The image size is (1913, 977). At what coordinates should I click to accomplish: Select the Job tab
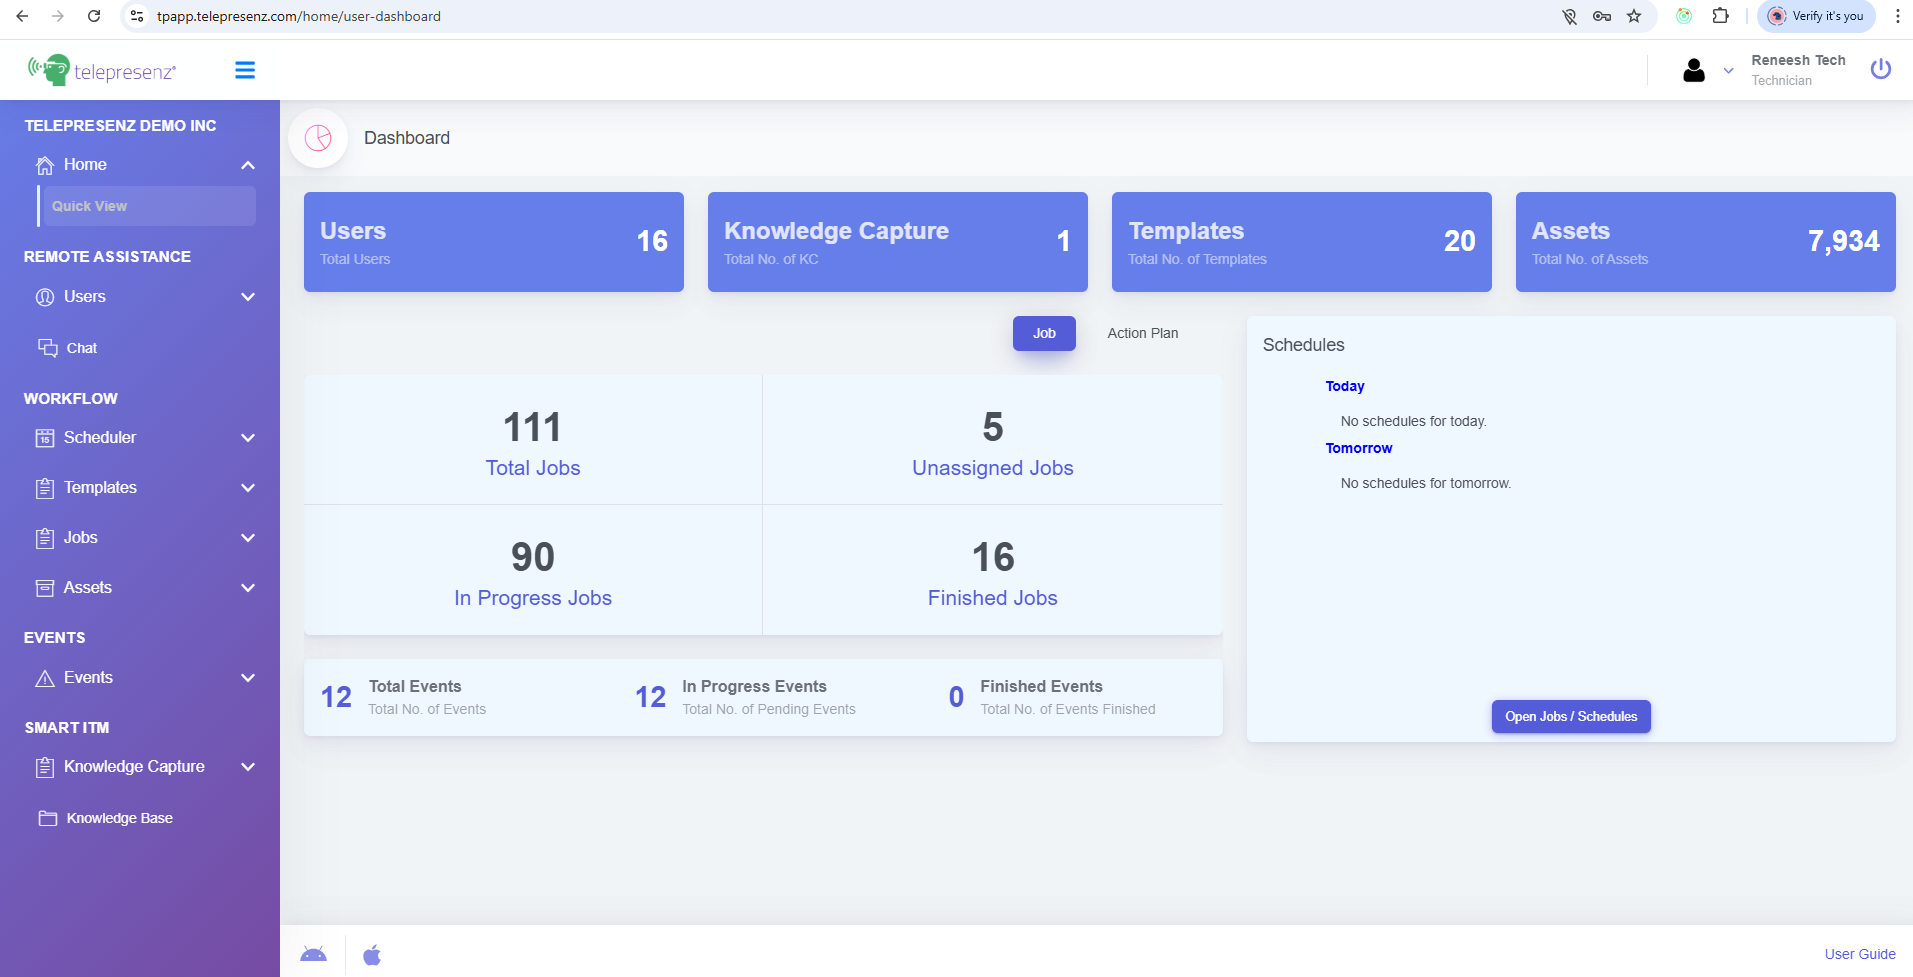point(1044,333)
